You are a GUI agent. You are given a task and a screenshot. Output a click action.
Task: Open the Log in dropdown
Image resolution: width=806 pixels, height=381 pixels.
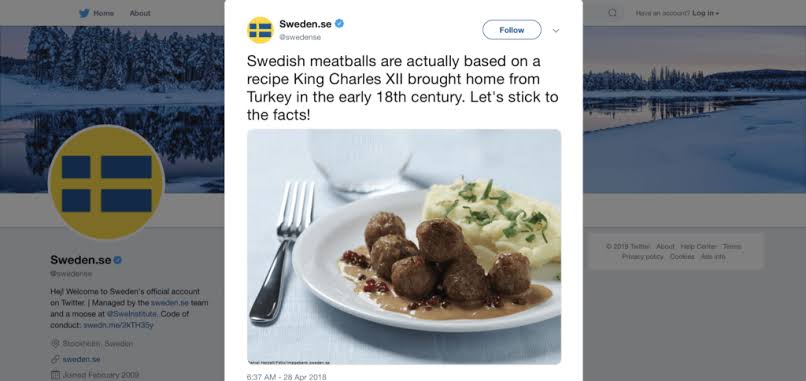pyautogui.click(x=705, y=13)
